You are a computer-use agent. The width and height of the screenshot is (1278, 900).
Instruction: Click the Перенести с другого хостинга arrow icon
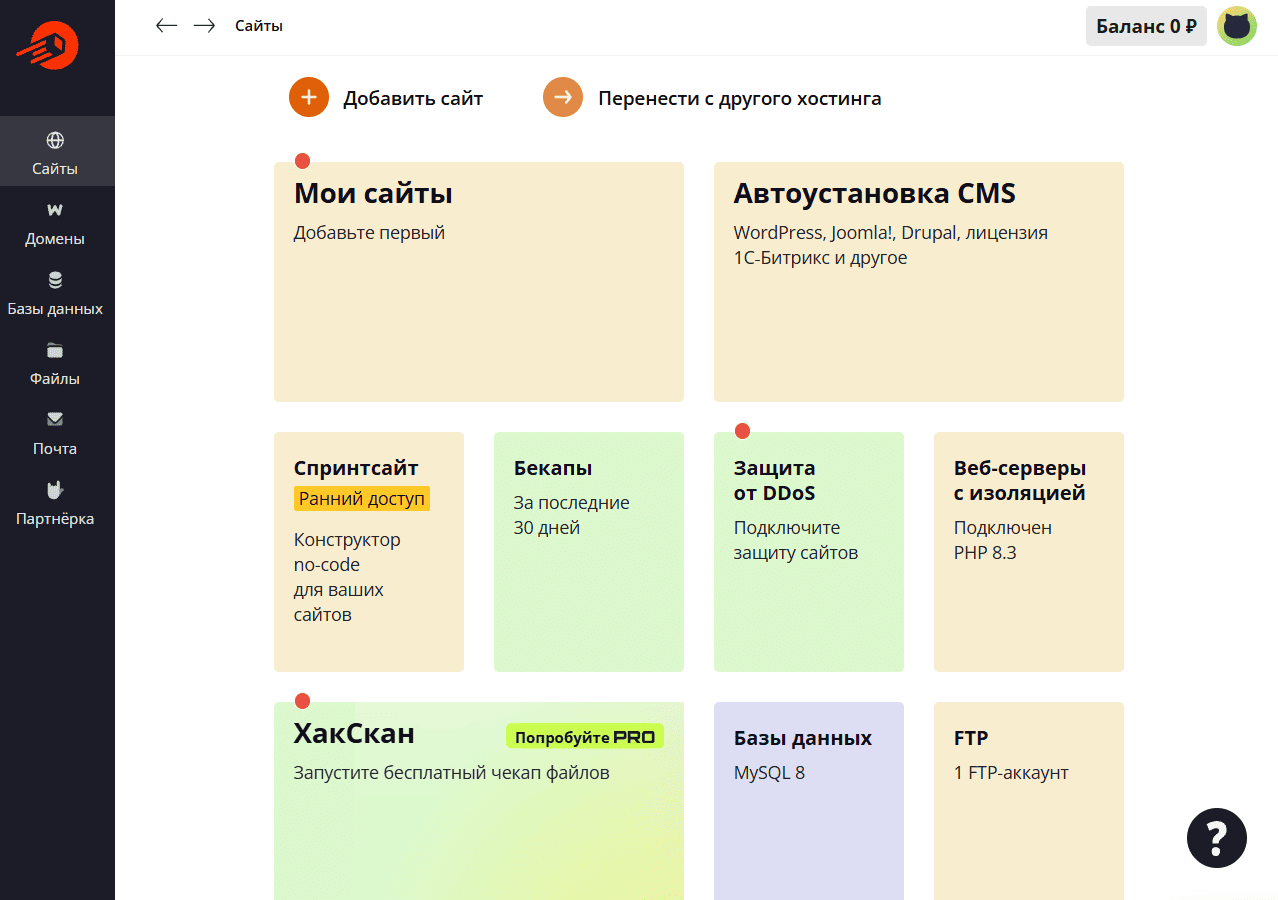coord(563,98)
